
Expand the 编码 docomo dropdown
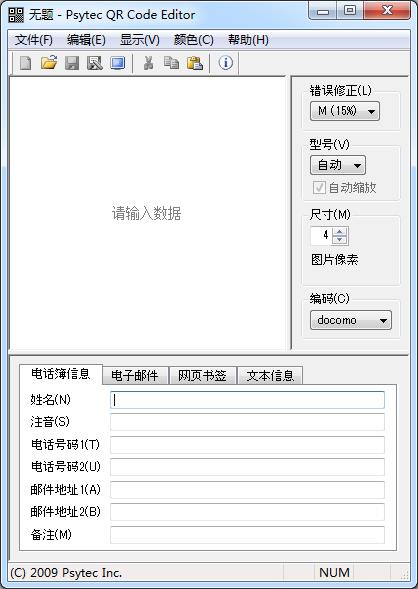click(x=351, y=320)
